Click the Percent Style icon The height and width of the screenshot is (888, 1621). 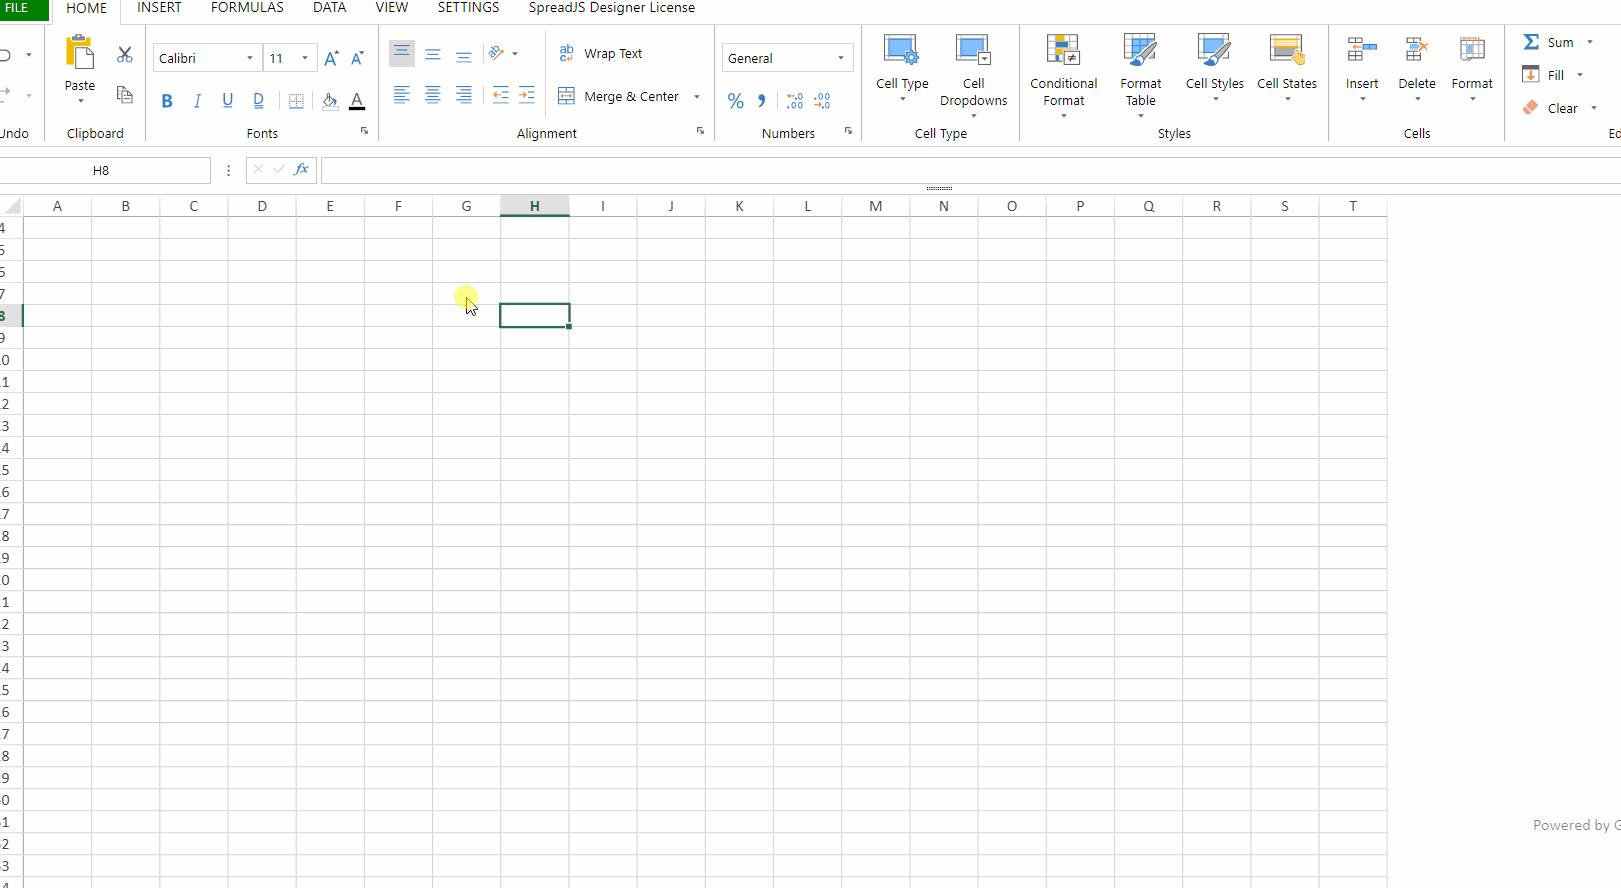736,101
